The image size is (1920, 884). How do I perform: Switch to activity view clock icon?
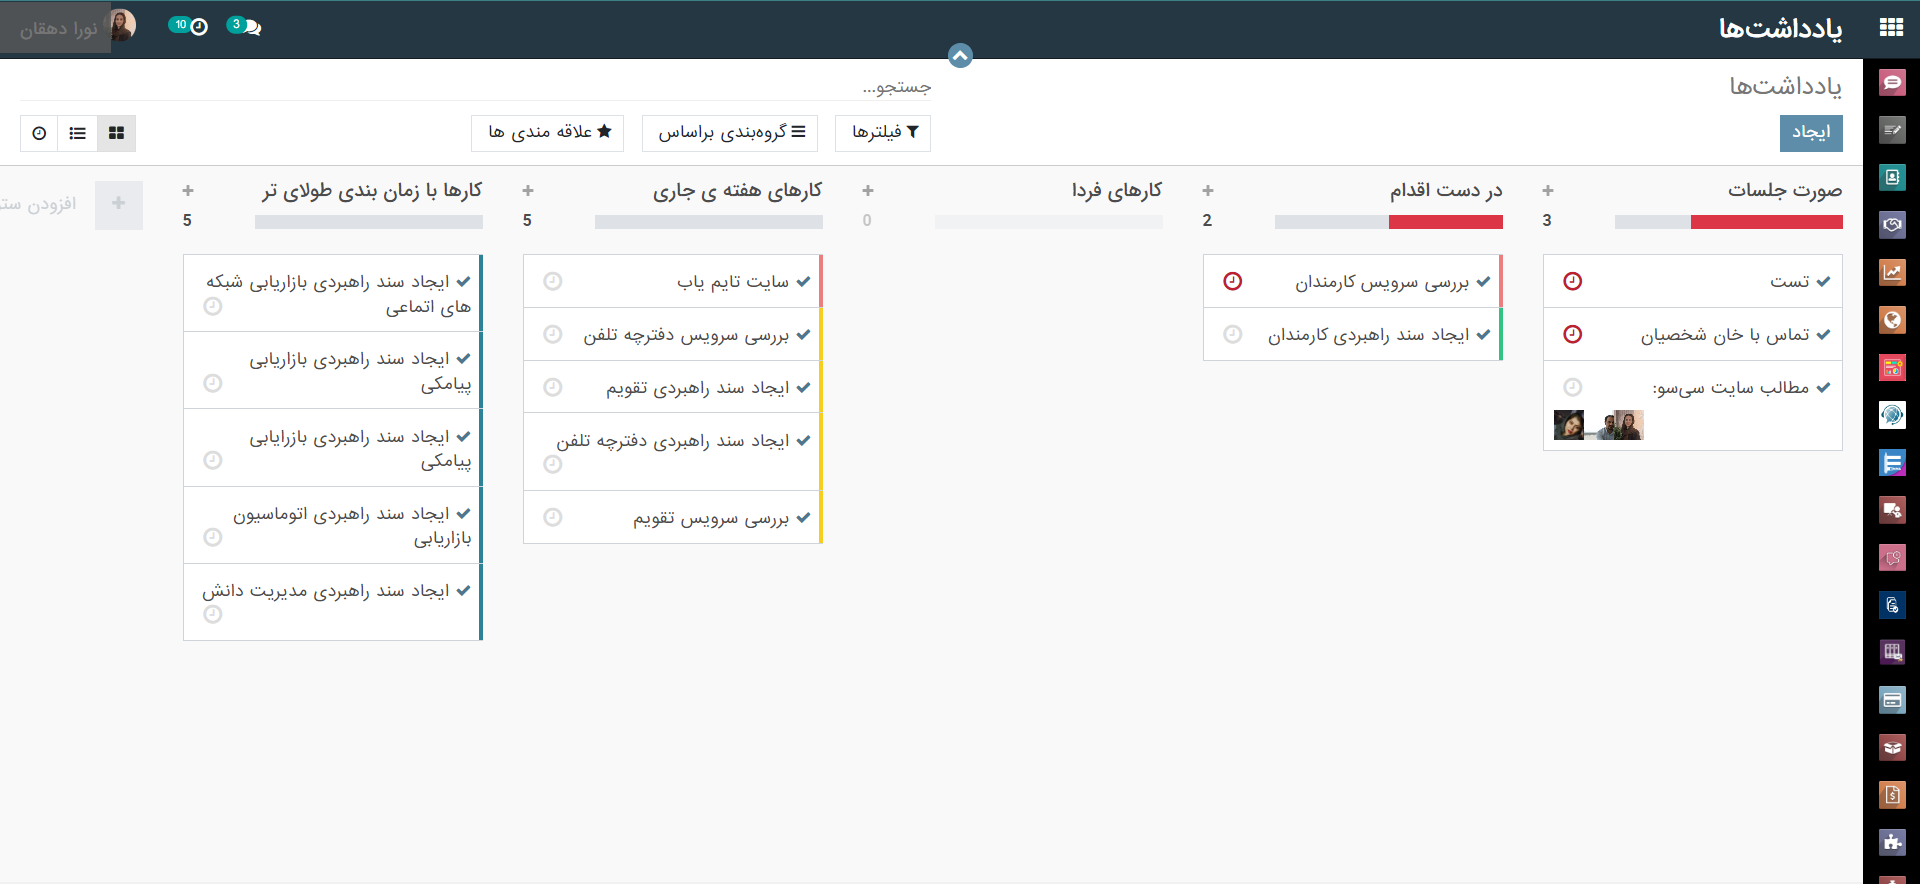(x=39, y=133)
